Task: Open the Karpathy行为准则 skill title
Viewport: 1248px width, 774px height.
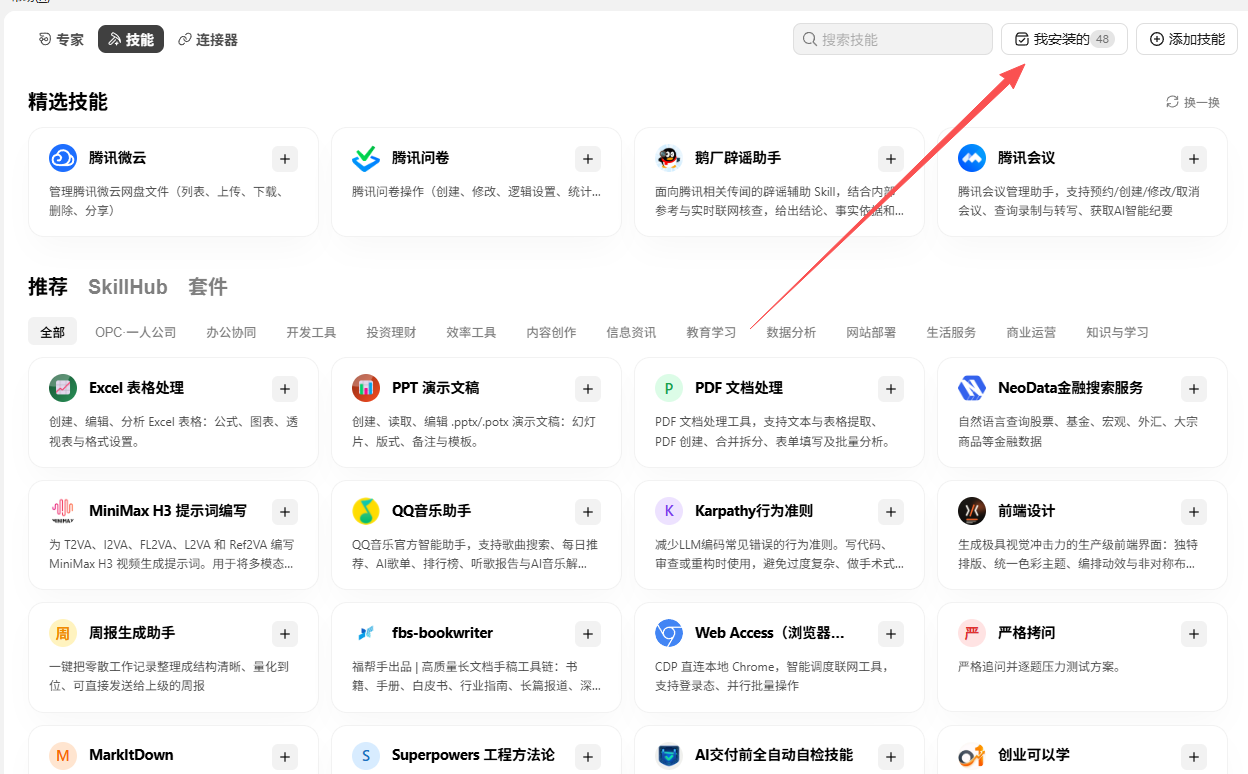Action: [754, 511]
